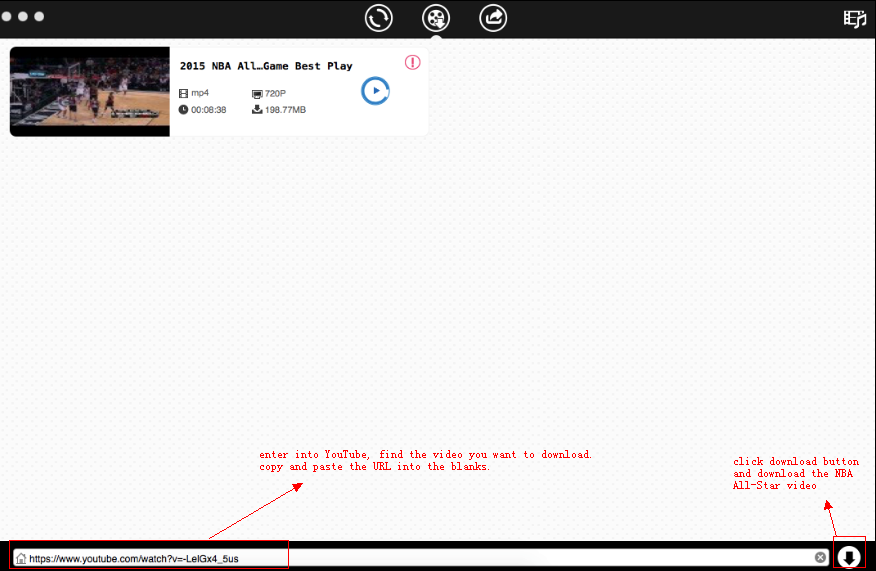This screenshot has width=876, height=571.
Task: Open the Convert tab icon
Action: point(379,18)
